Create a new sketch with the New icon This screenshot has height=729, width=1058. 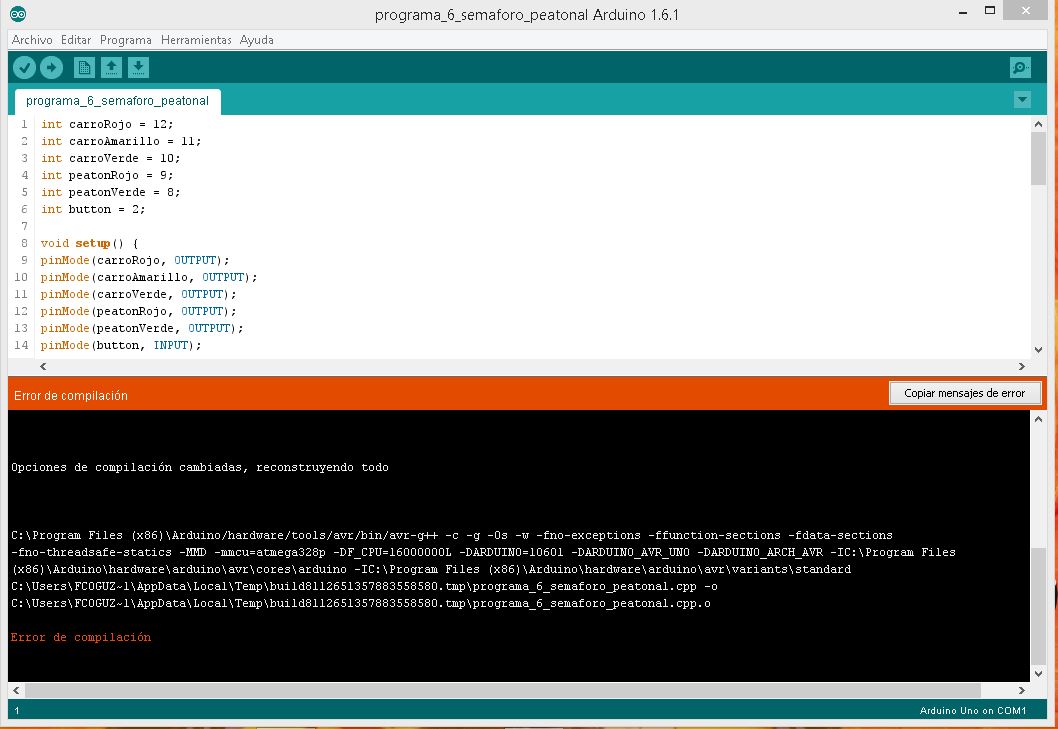pos(83,67)
